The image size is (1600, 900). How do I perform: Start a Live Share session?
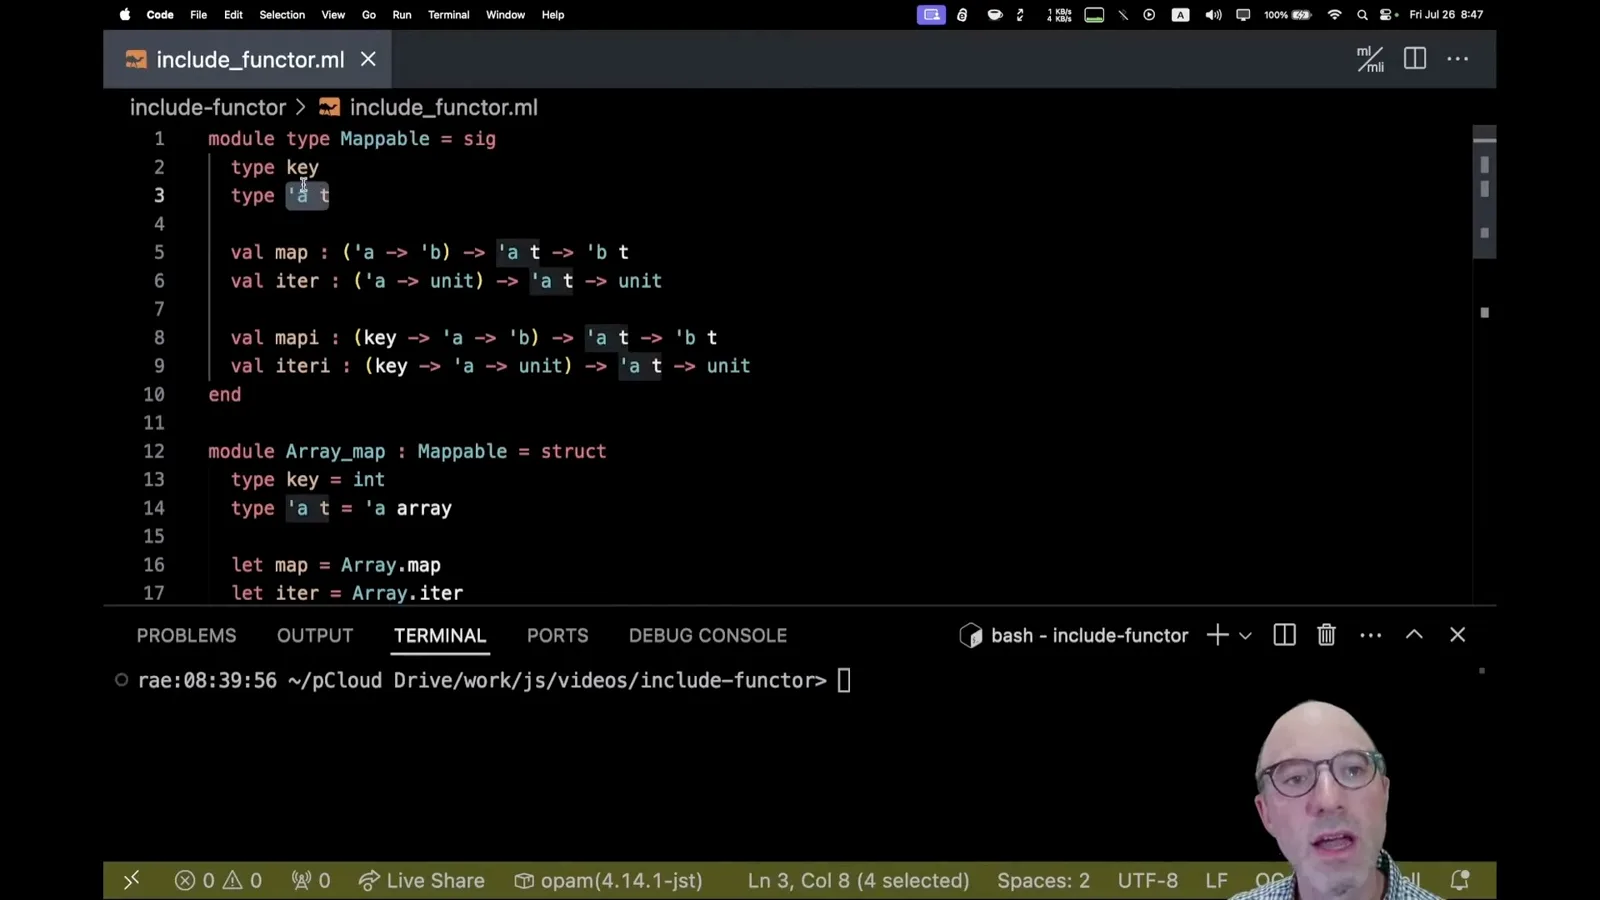tap(421, 880)
